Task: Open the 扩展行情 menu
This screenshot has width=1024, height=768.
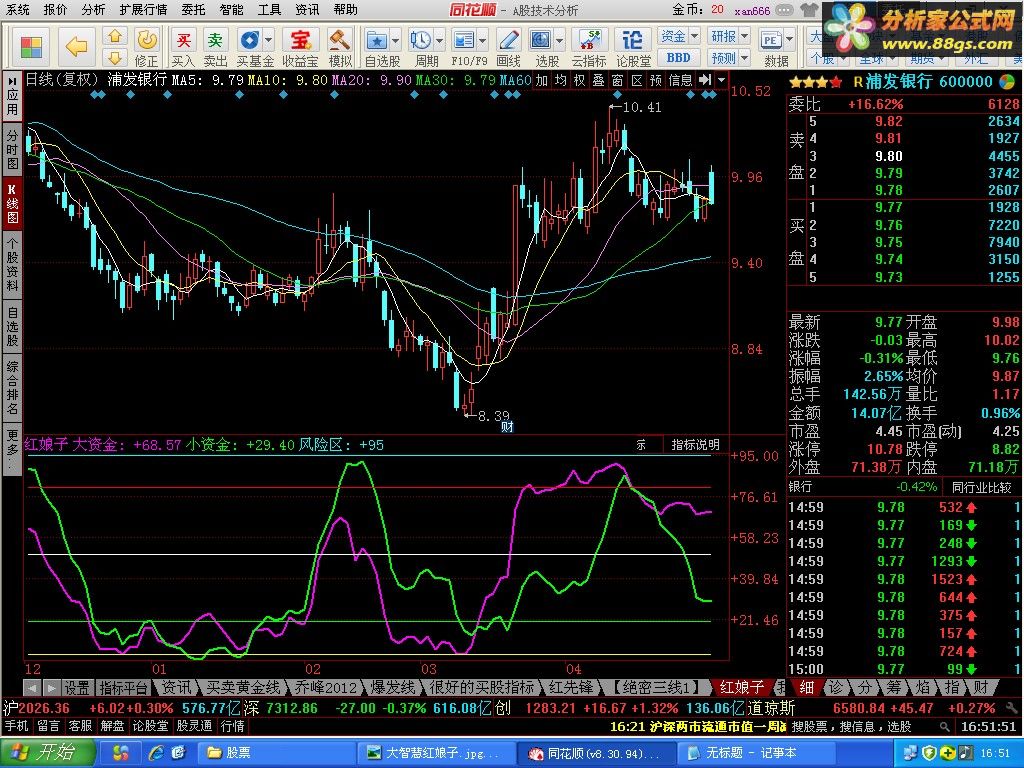Action: click(x=143, y=10)
